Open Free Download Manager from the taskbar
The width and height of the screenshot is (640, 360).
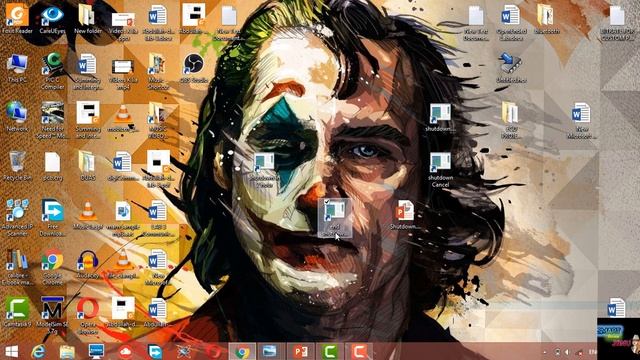pyautogui.click(x=155, y=351)
